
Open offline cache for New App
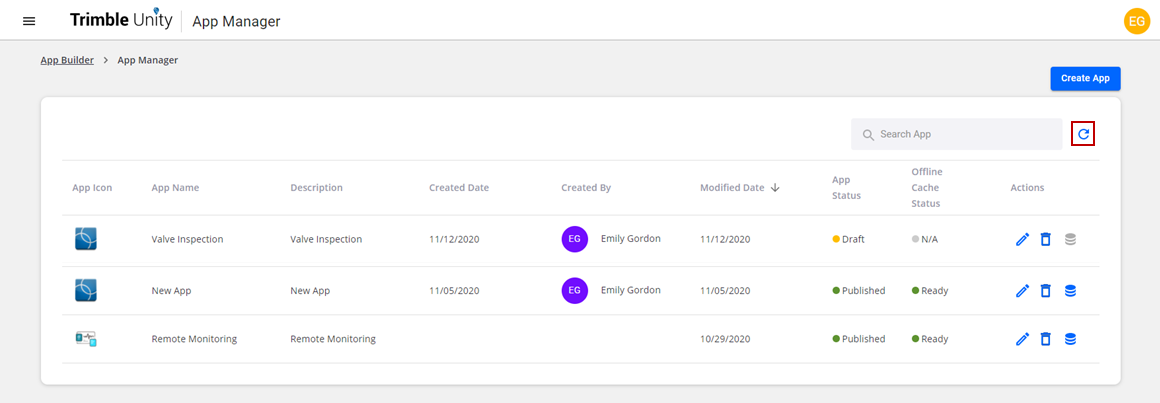click(x=1070, y=291)
